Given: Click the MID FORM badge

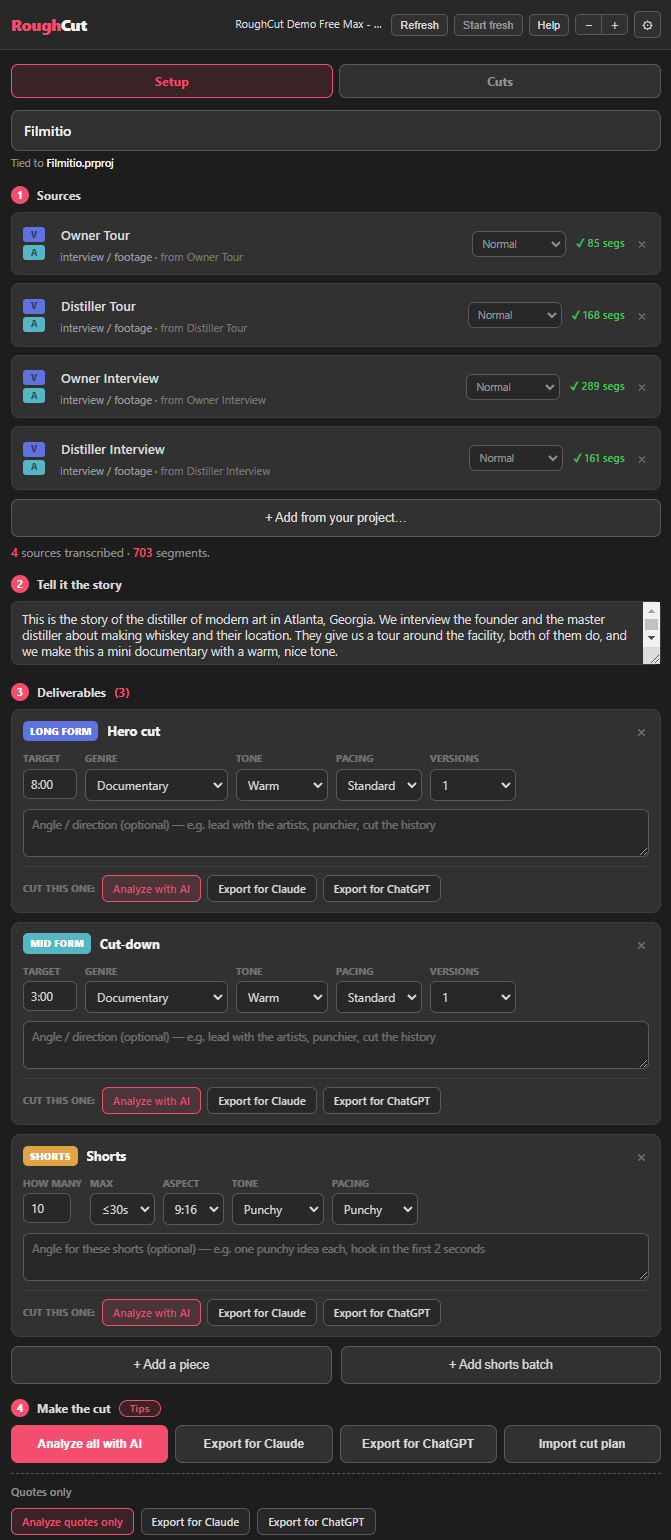Looking at the screenshot, I should pyautogui.click(x=57, y=944).
